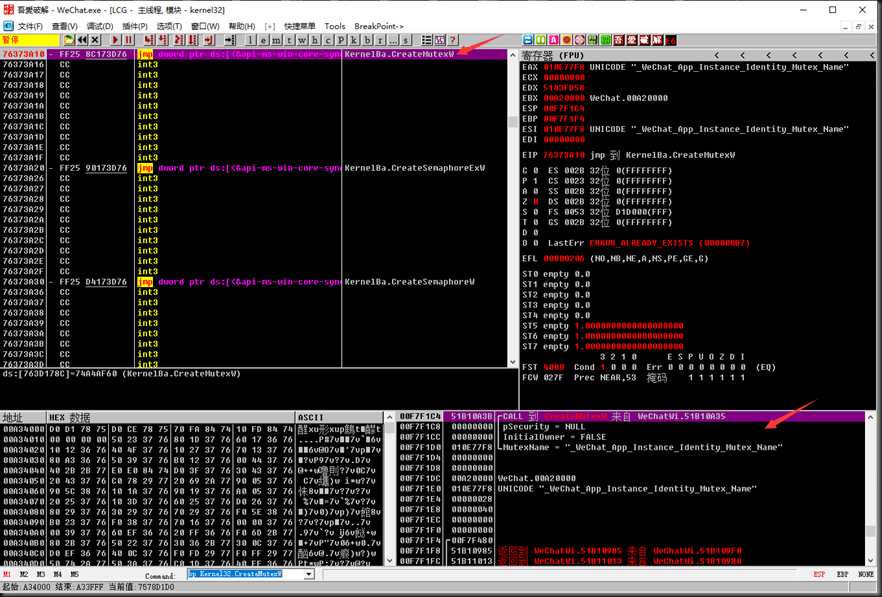Select memory tab M3
This screenshot has width=882, height=597.
click(x=40, y=574)
